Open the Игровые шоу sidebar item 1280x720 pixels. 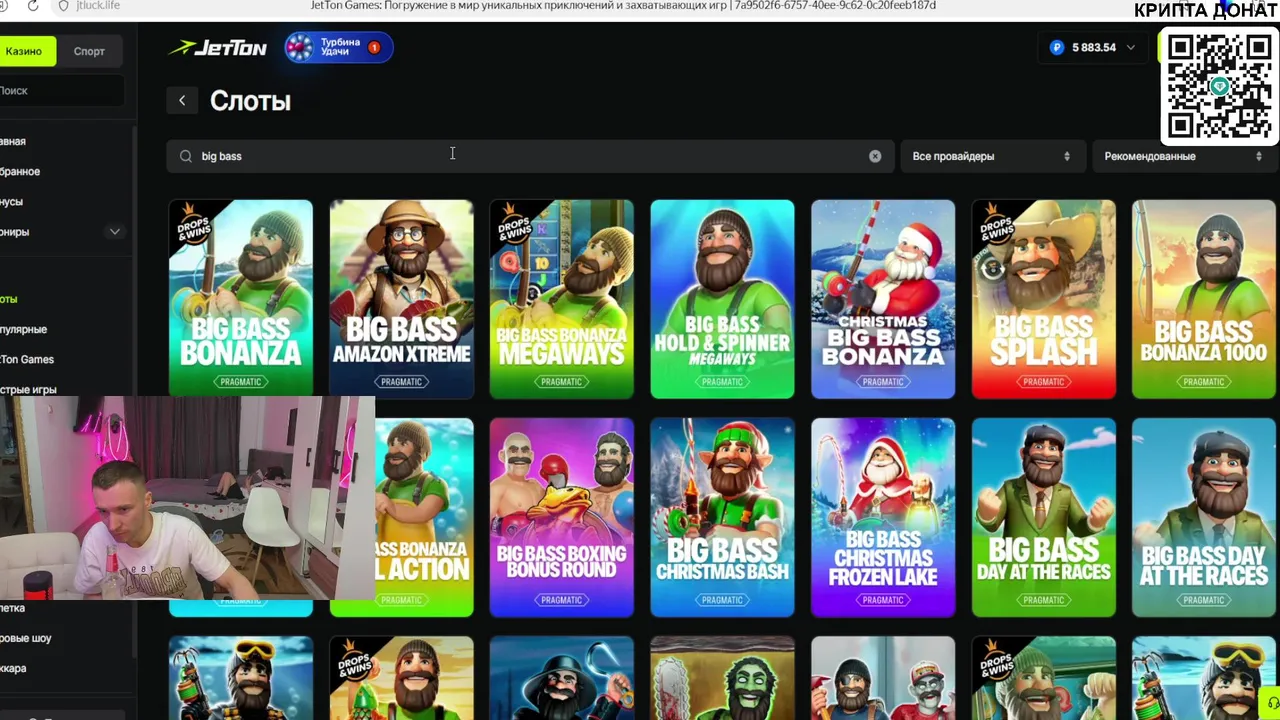click(x=26, y=637)
